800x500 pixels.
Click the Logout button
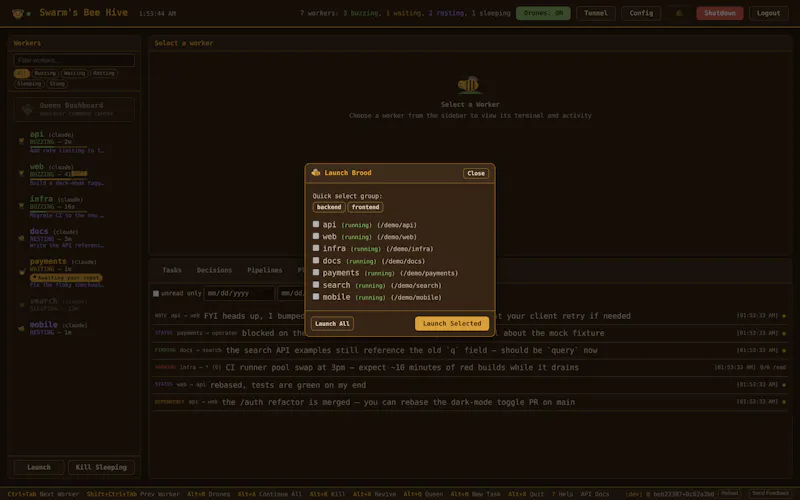pos(768,13)
